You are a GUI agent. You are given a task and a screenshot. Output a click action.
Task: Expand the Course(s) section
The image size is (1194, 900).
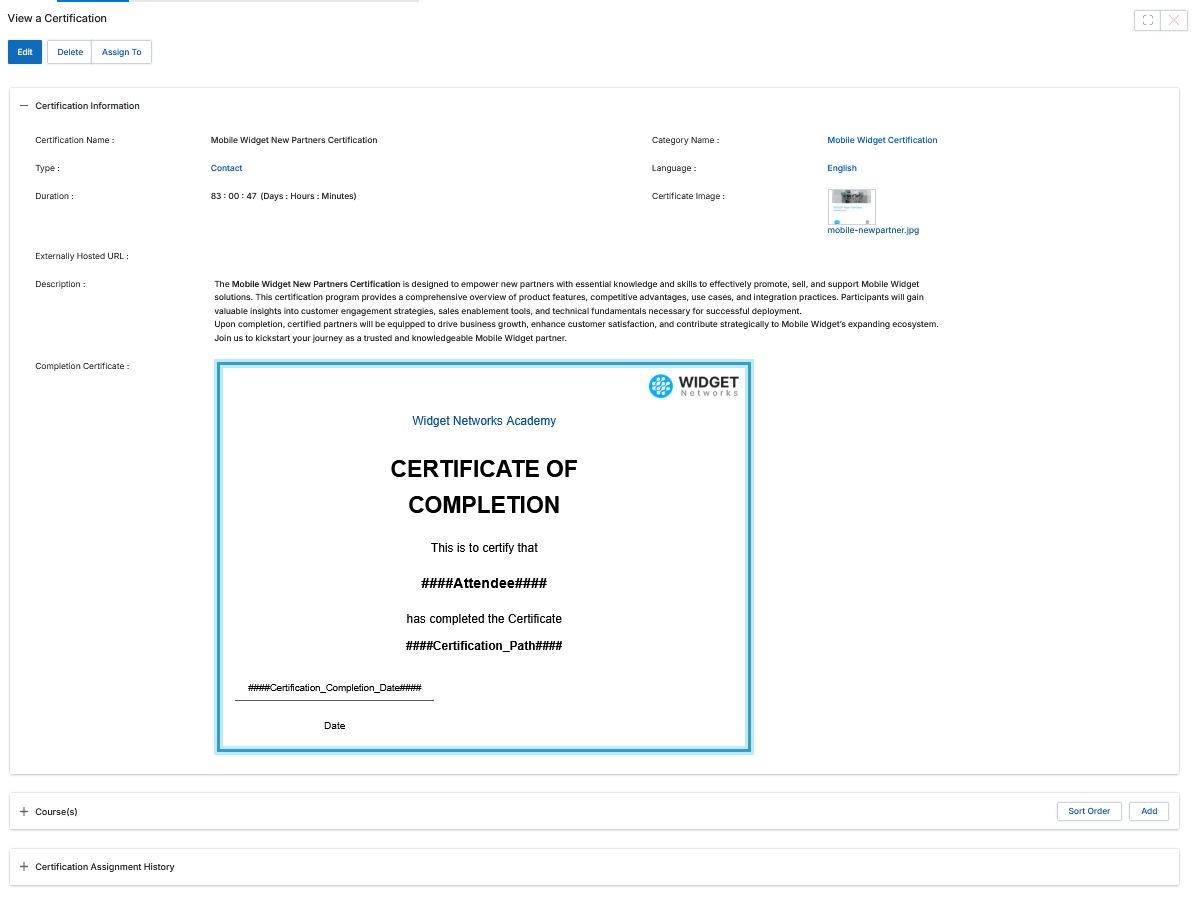[x=24, y=812]
